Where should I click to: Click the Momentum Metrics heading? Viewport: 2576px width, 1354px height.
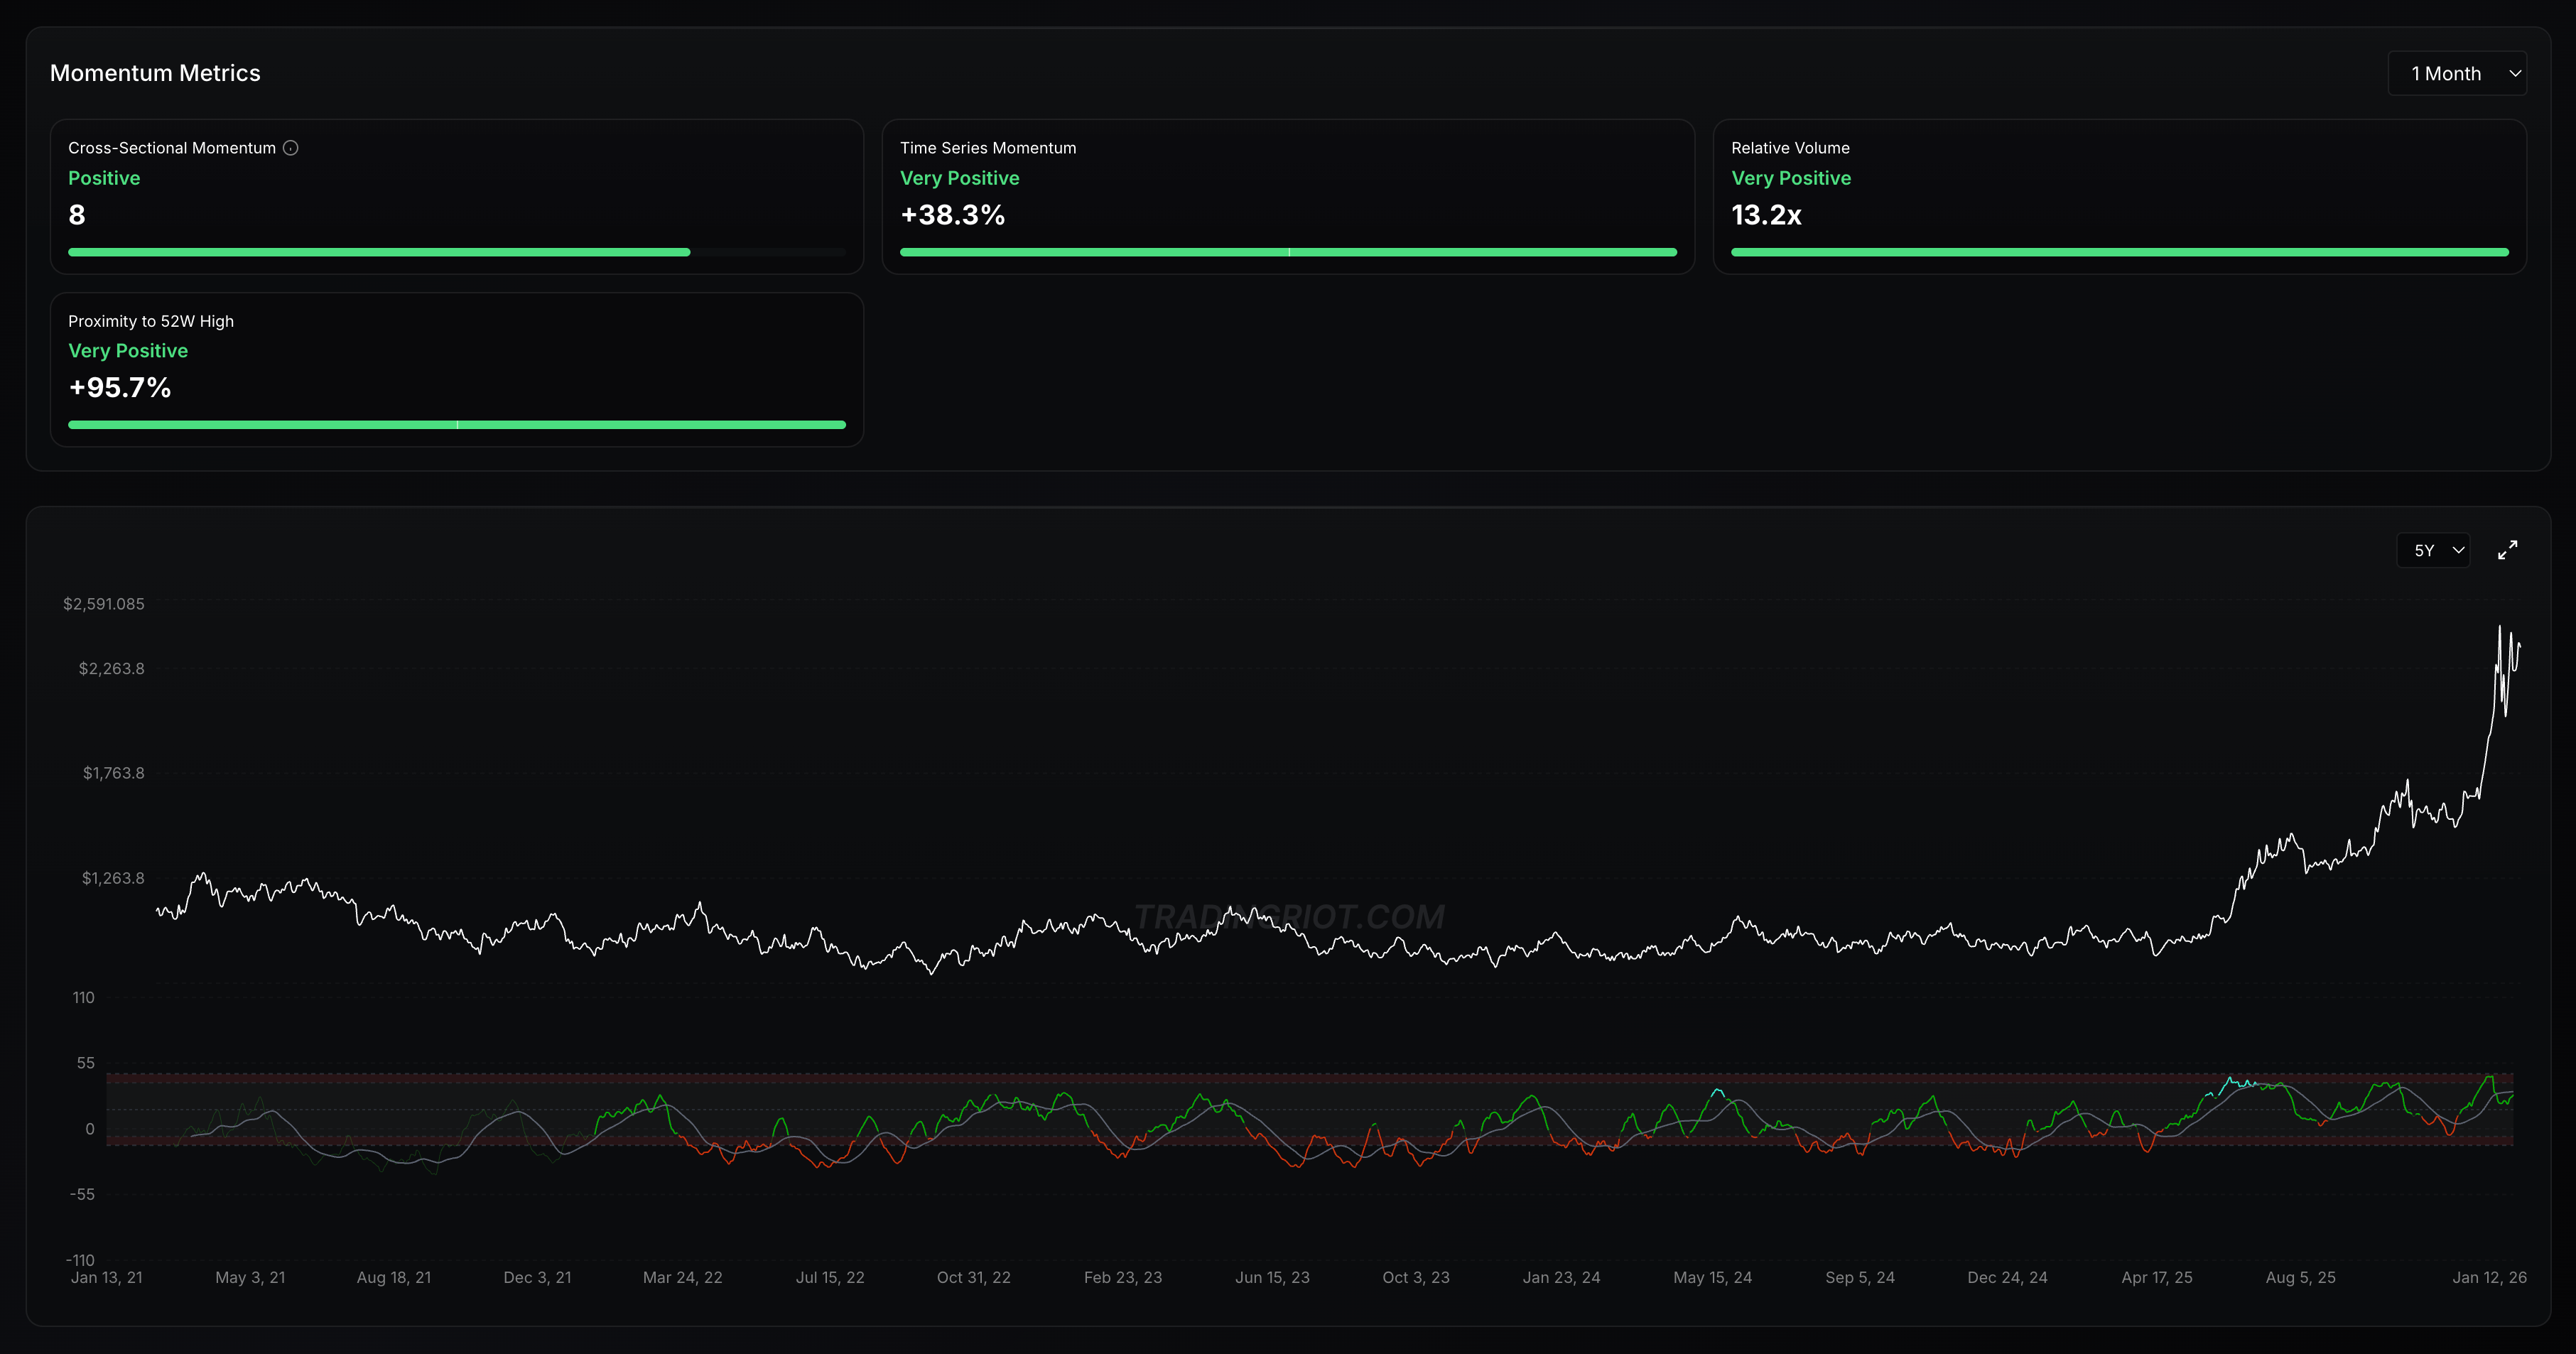click(x=155, y=73)
